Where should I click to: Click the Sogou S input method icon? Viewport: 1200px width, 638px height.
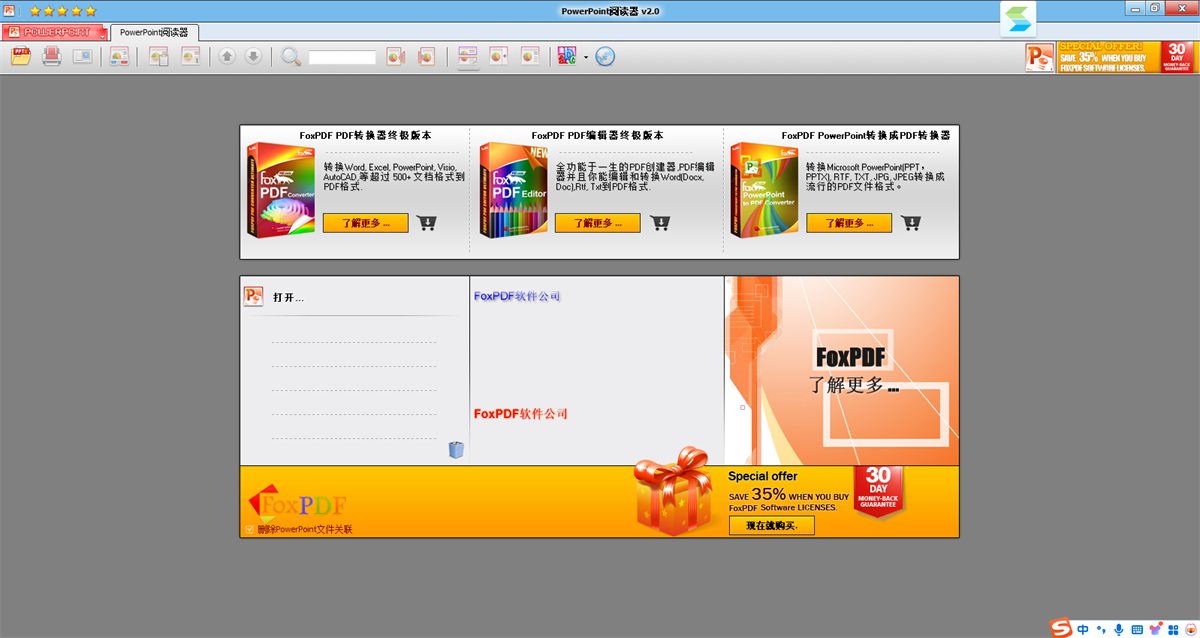coord(1061,628)
